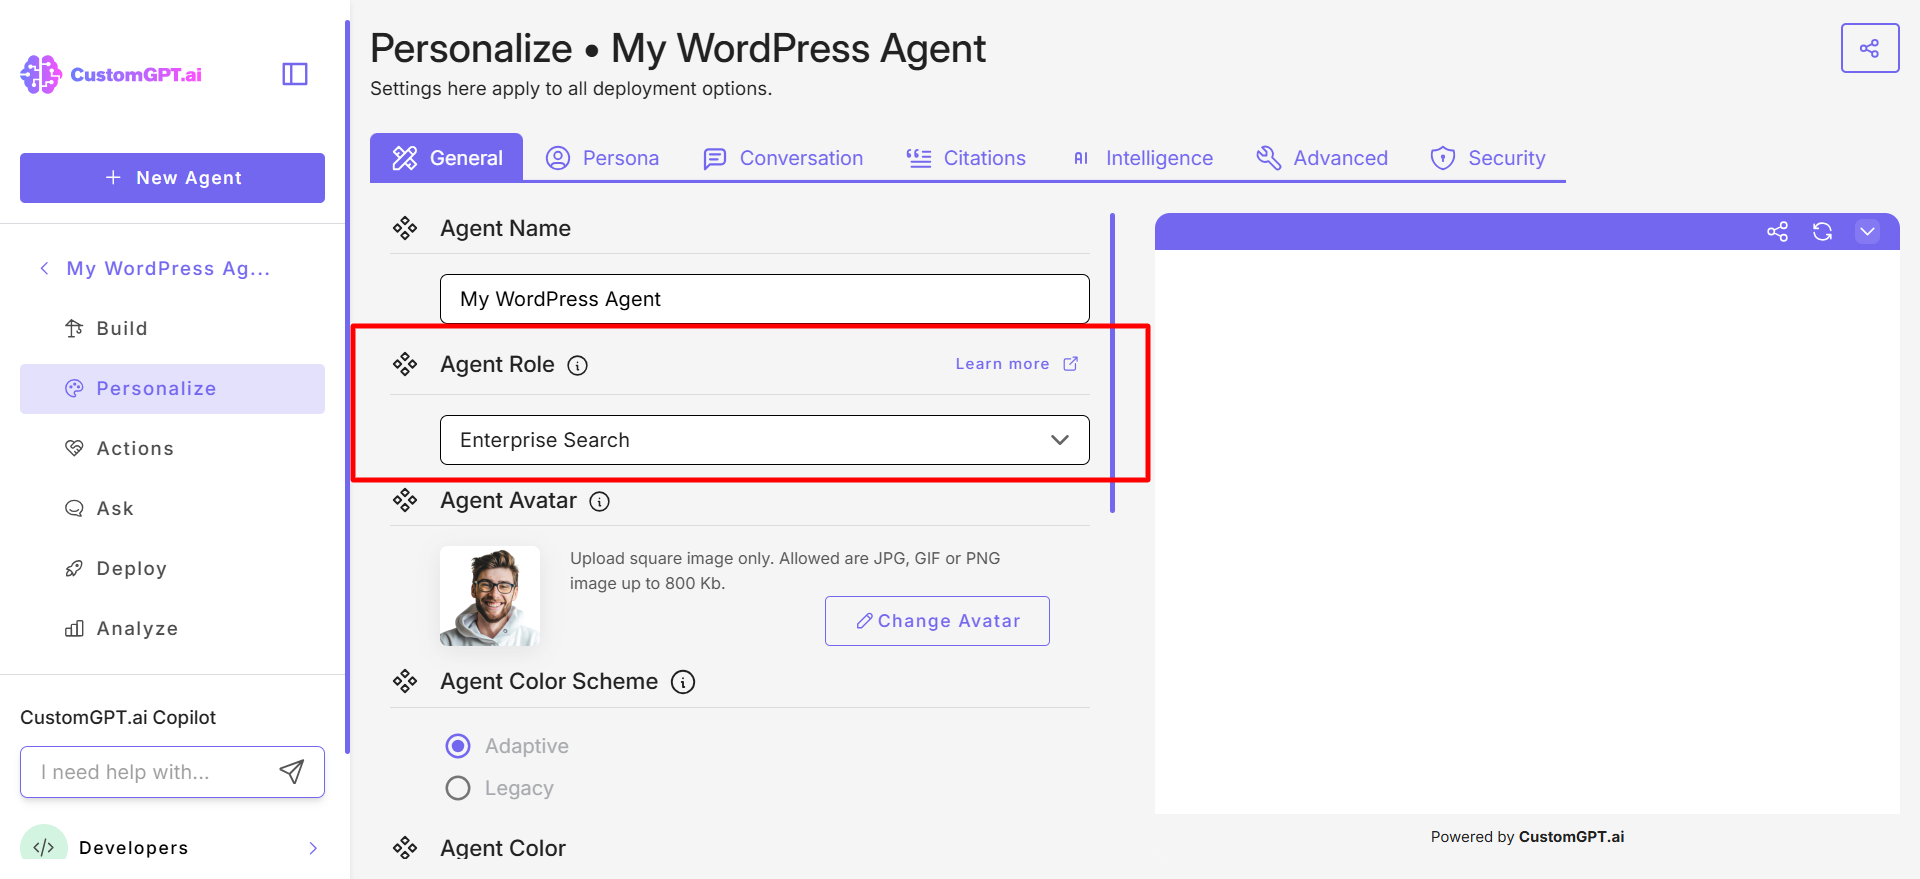Open Agent Role info tooltip icon
This screenshot has height=879, width=1920.
coord(578,365)
